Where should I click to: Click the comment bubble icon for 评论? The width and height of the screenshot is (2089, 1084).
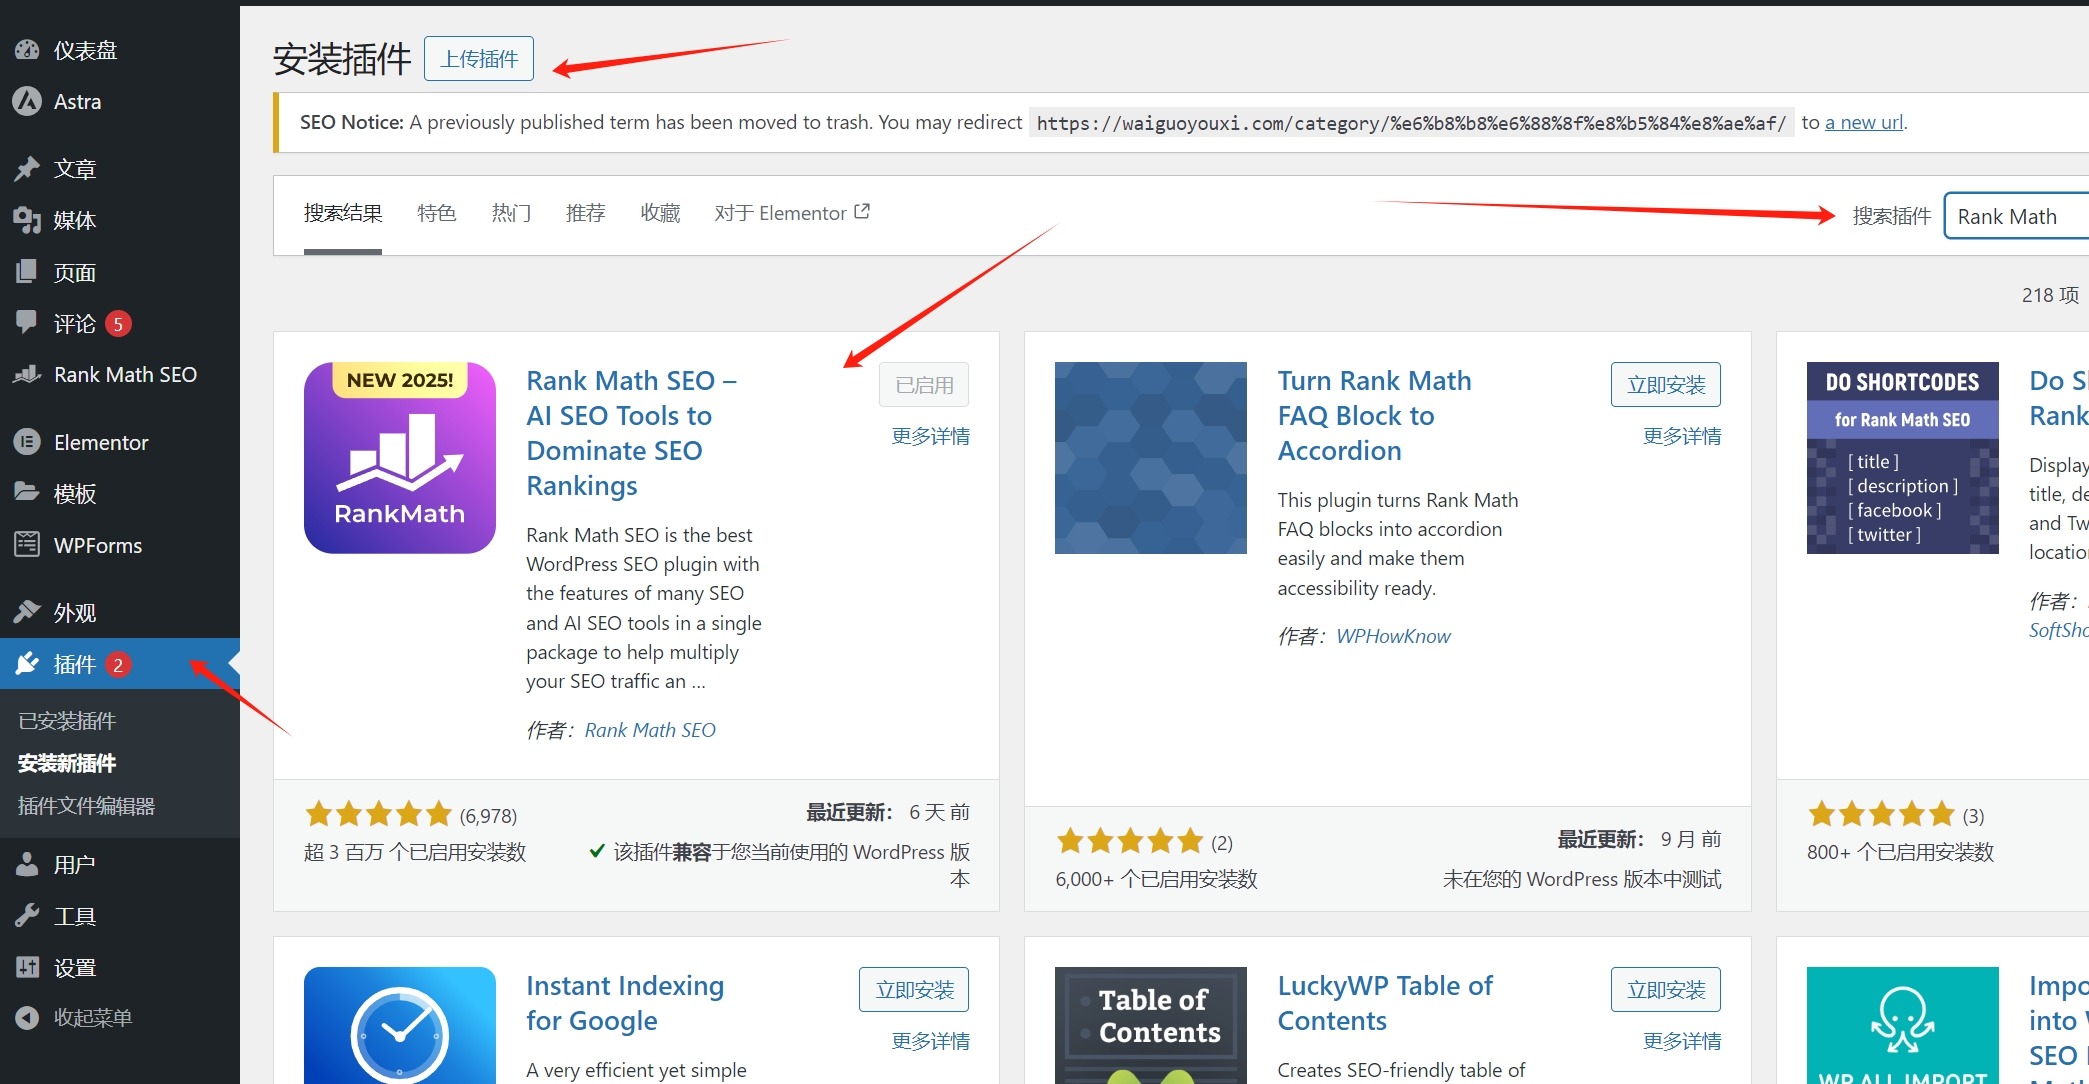click(27, 322)
